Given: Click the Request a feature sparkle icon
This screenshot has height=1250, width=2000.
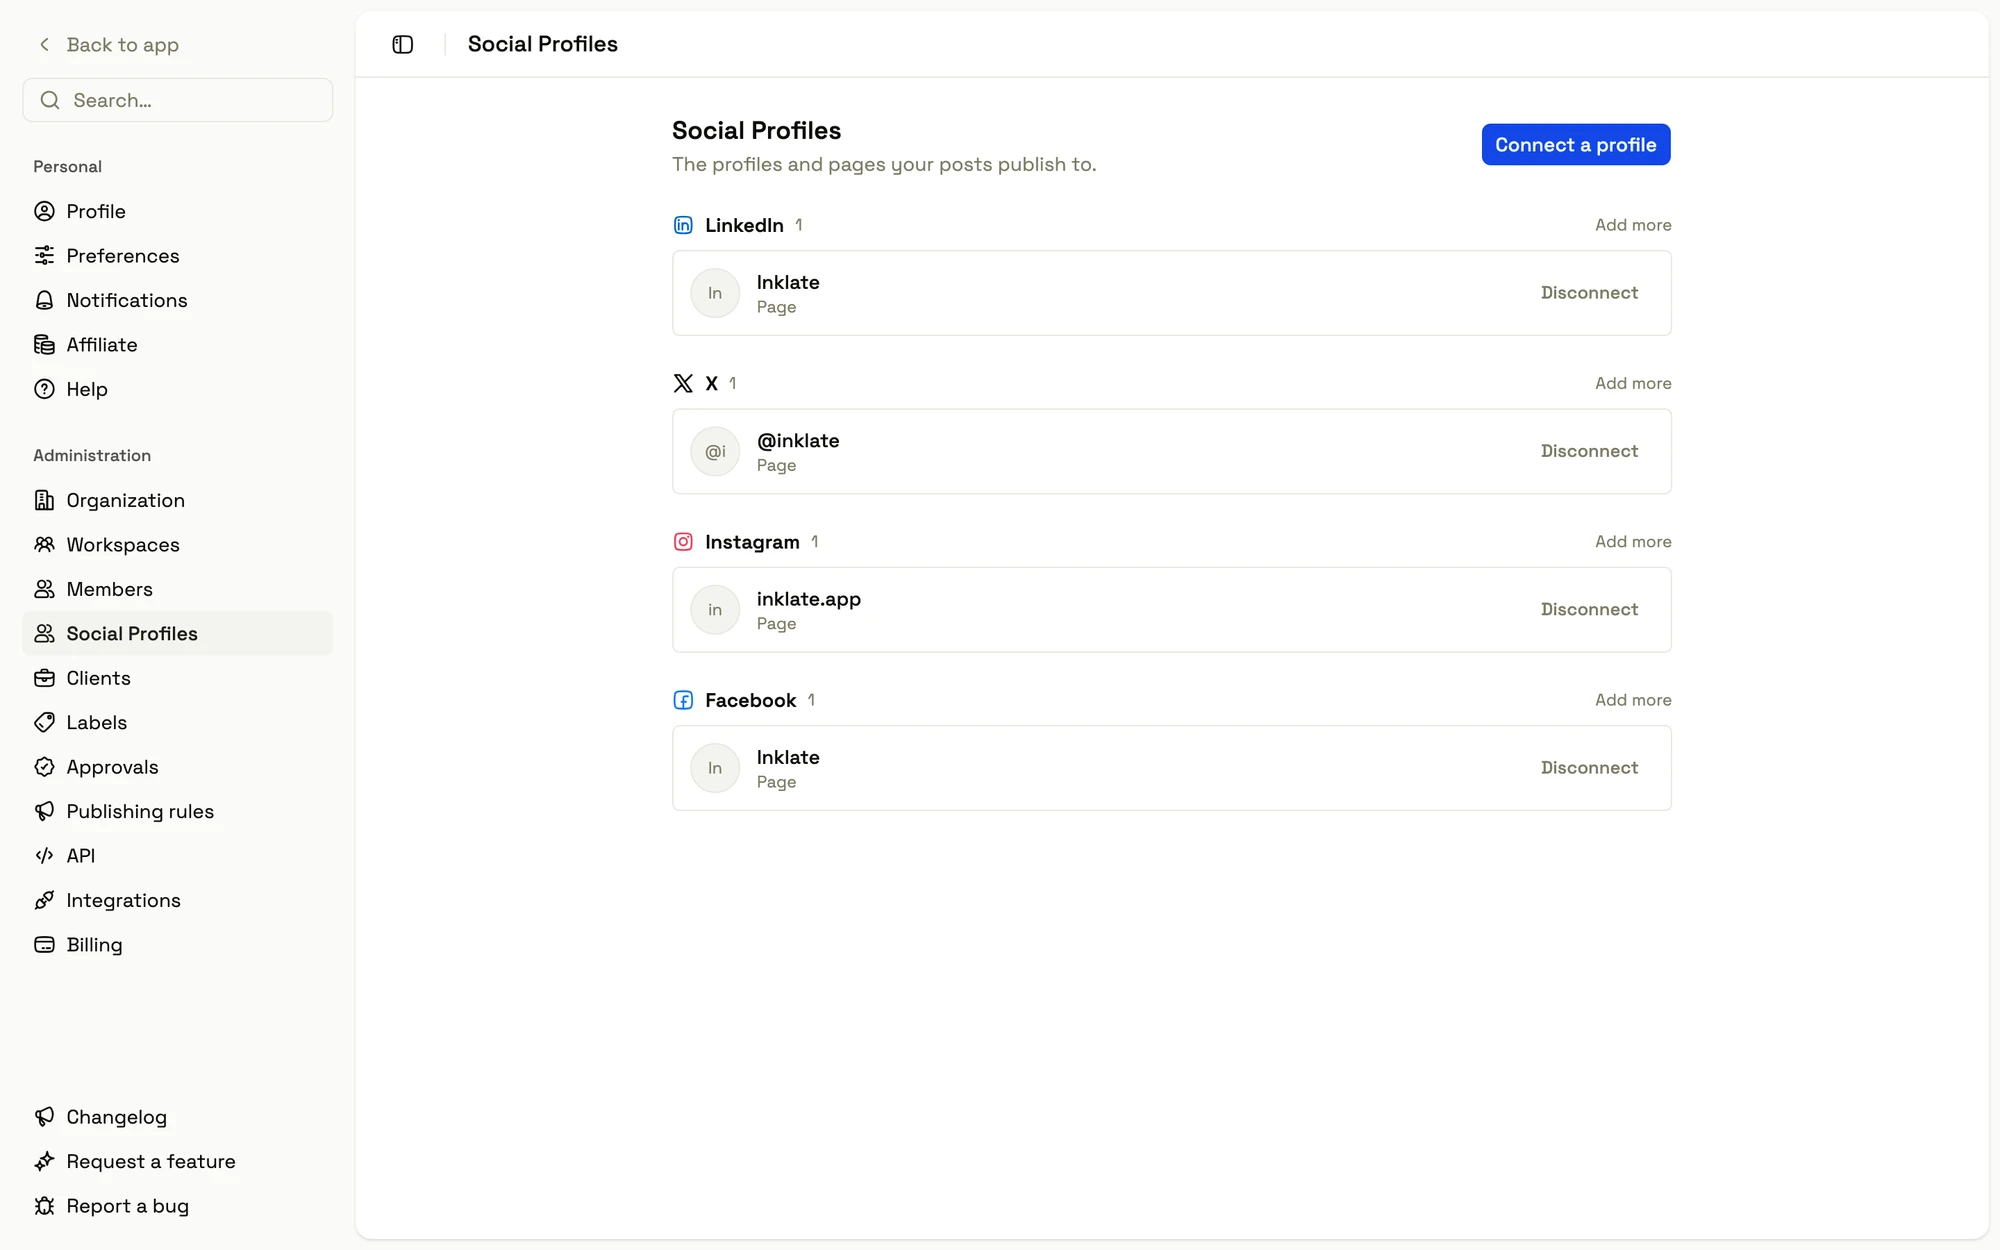Looking at the screenshot, I should (44, 1161).
